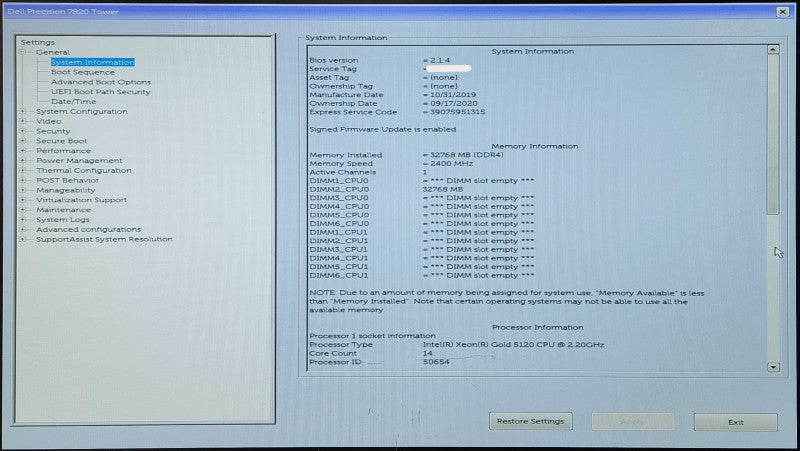Select System Information in the tree
Screen dimensions: 800x451
(92, 62)
